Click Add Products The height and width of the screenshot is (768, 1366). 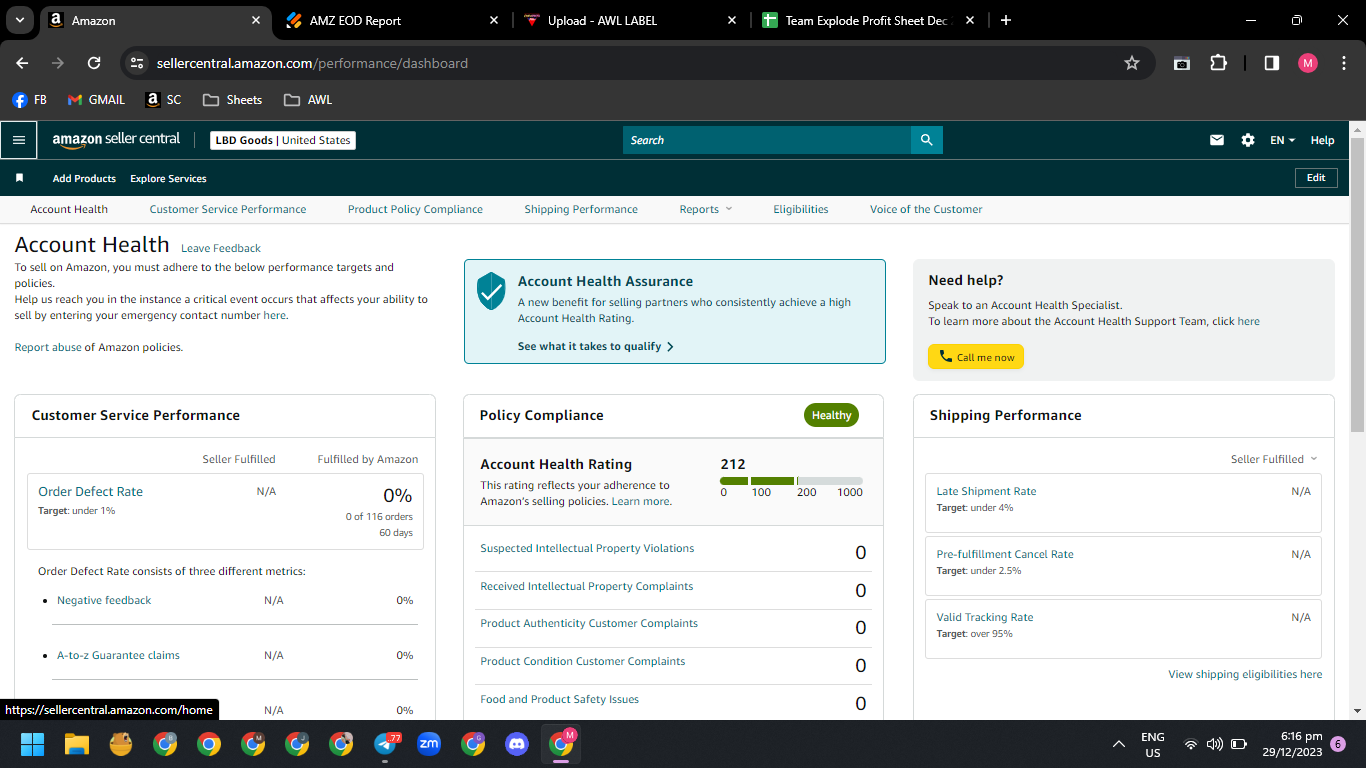pyautogui.click(x=84, y=178)
